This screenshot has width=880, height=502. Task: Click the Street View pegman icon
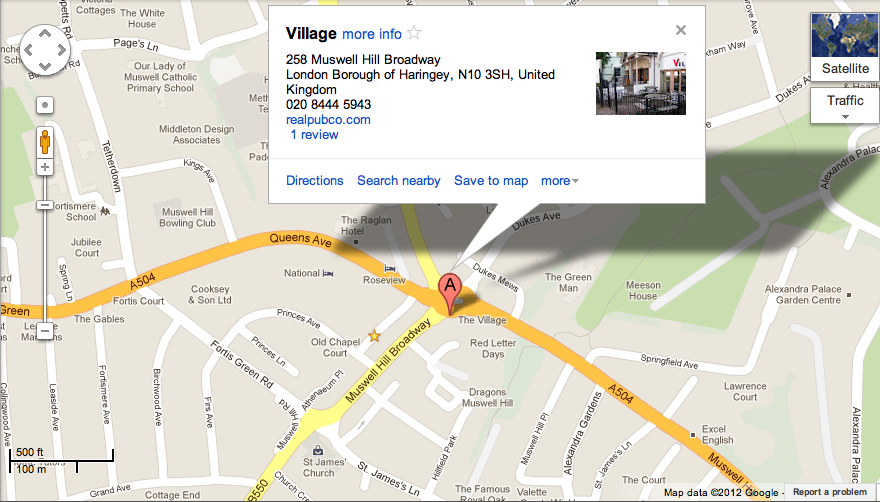point(45,142)
